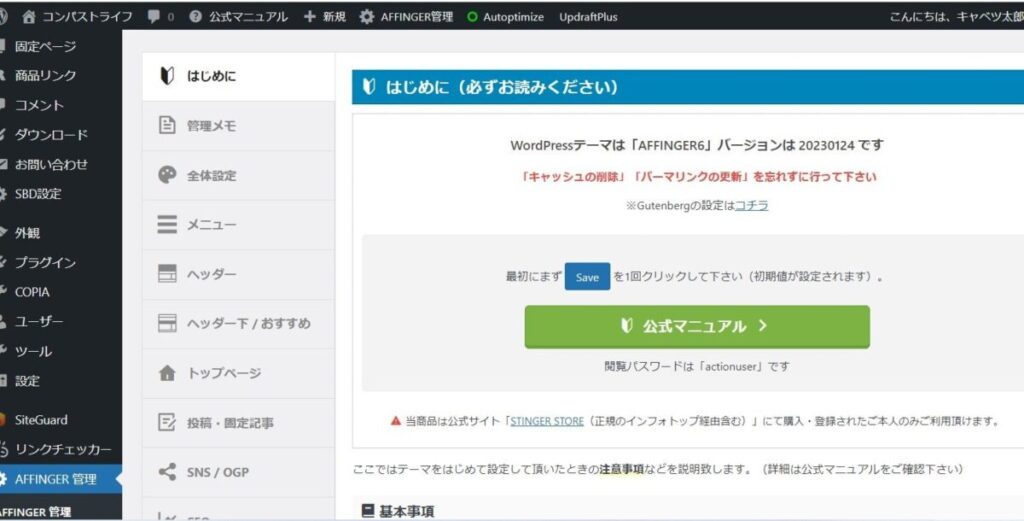
Task: Open the トップページ settings tab
Action: click(238, 373)
